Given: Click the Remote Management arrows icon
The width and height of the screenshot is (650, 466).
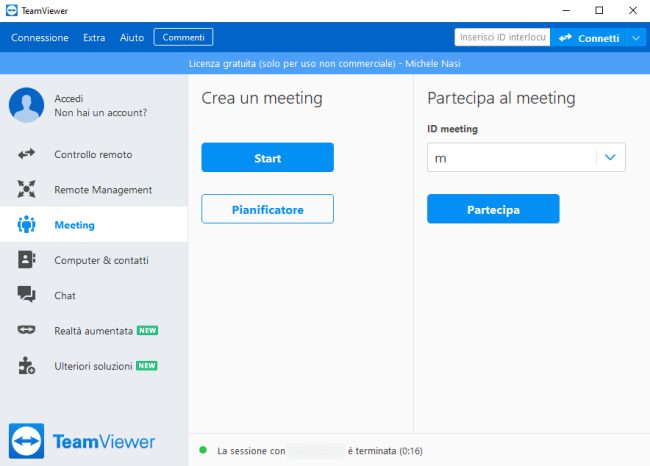Looking at the screenshot, I should click(27, 189).
